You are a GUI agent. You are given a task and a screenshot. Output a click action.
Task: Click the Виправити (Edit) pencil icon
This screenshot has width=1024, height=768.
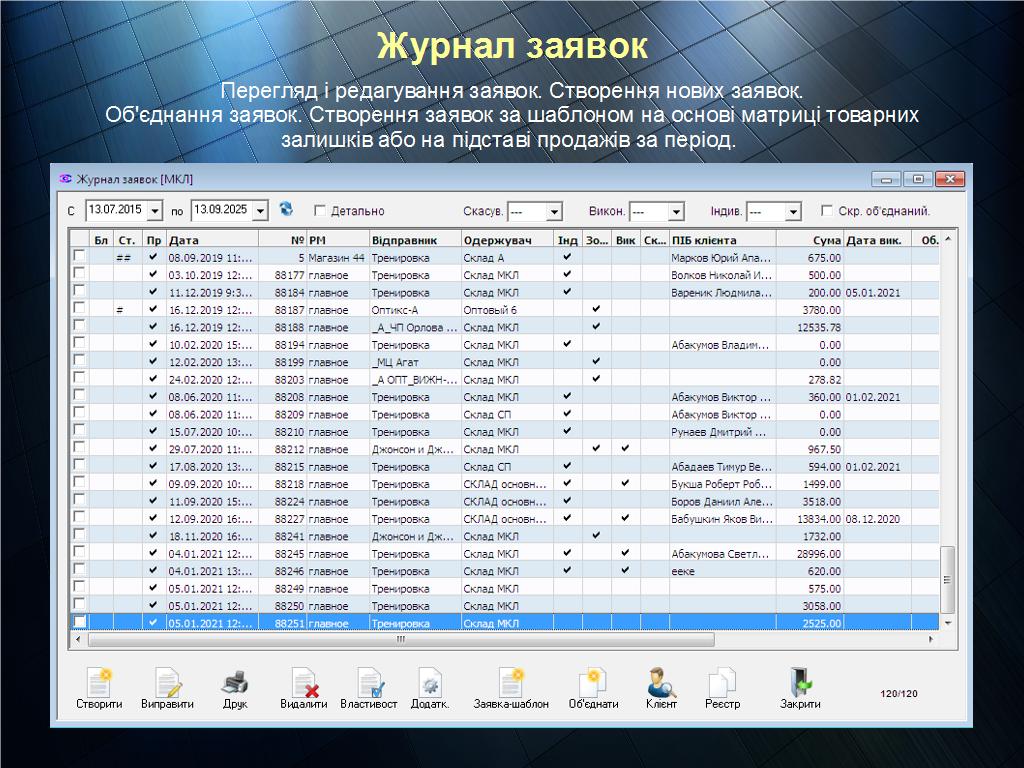(167, 683)
